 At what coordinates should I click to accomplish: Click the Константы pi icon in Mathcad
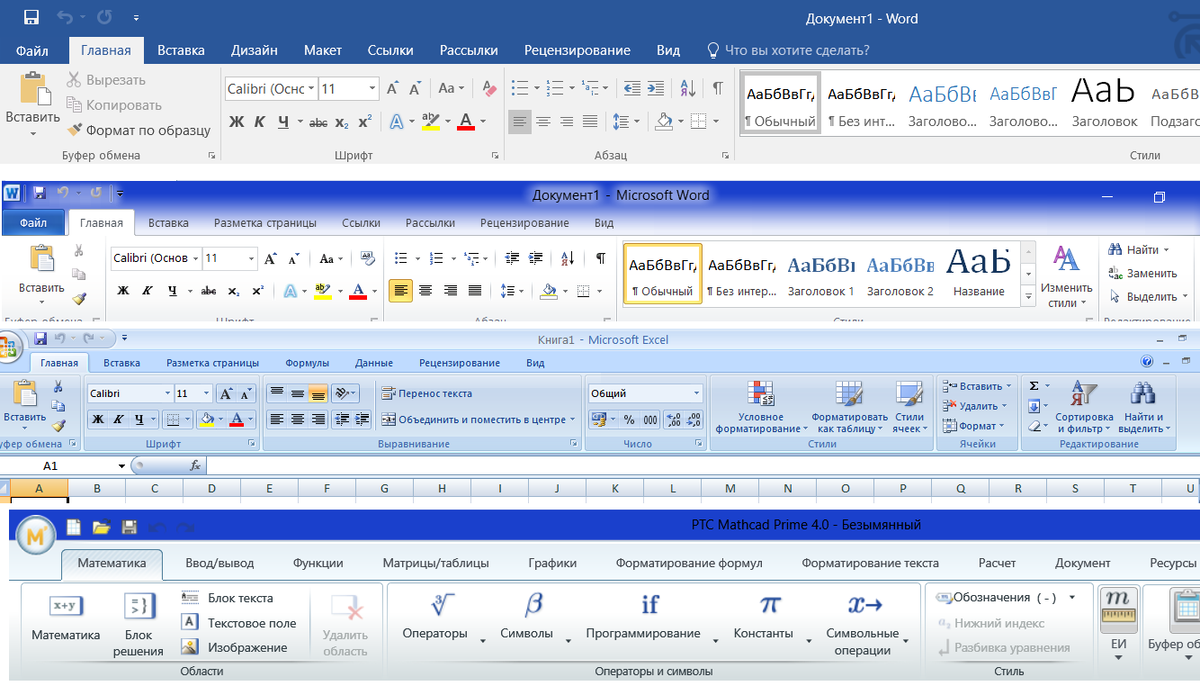point(769,605)
